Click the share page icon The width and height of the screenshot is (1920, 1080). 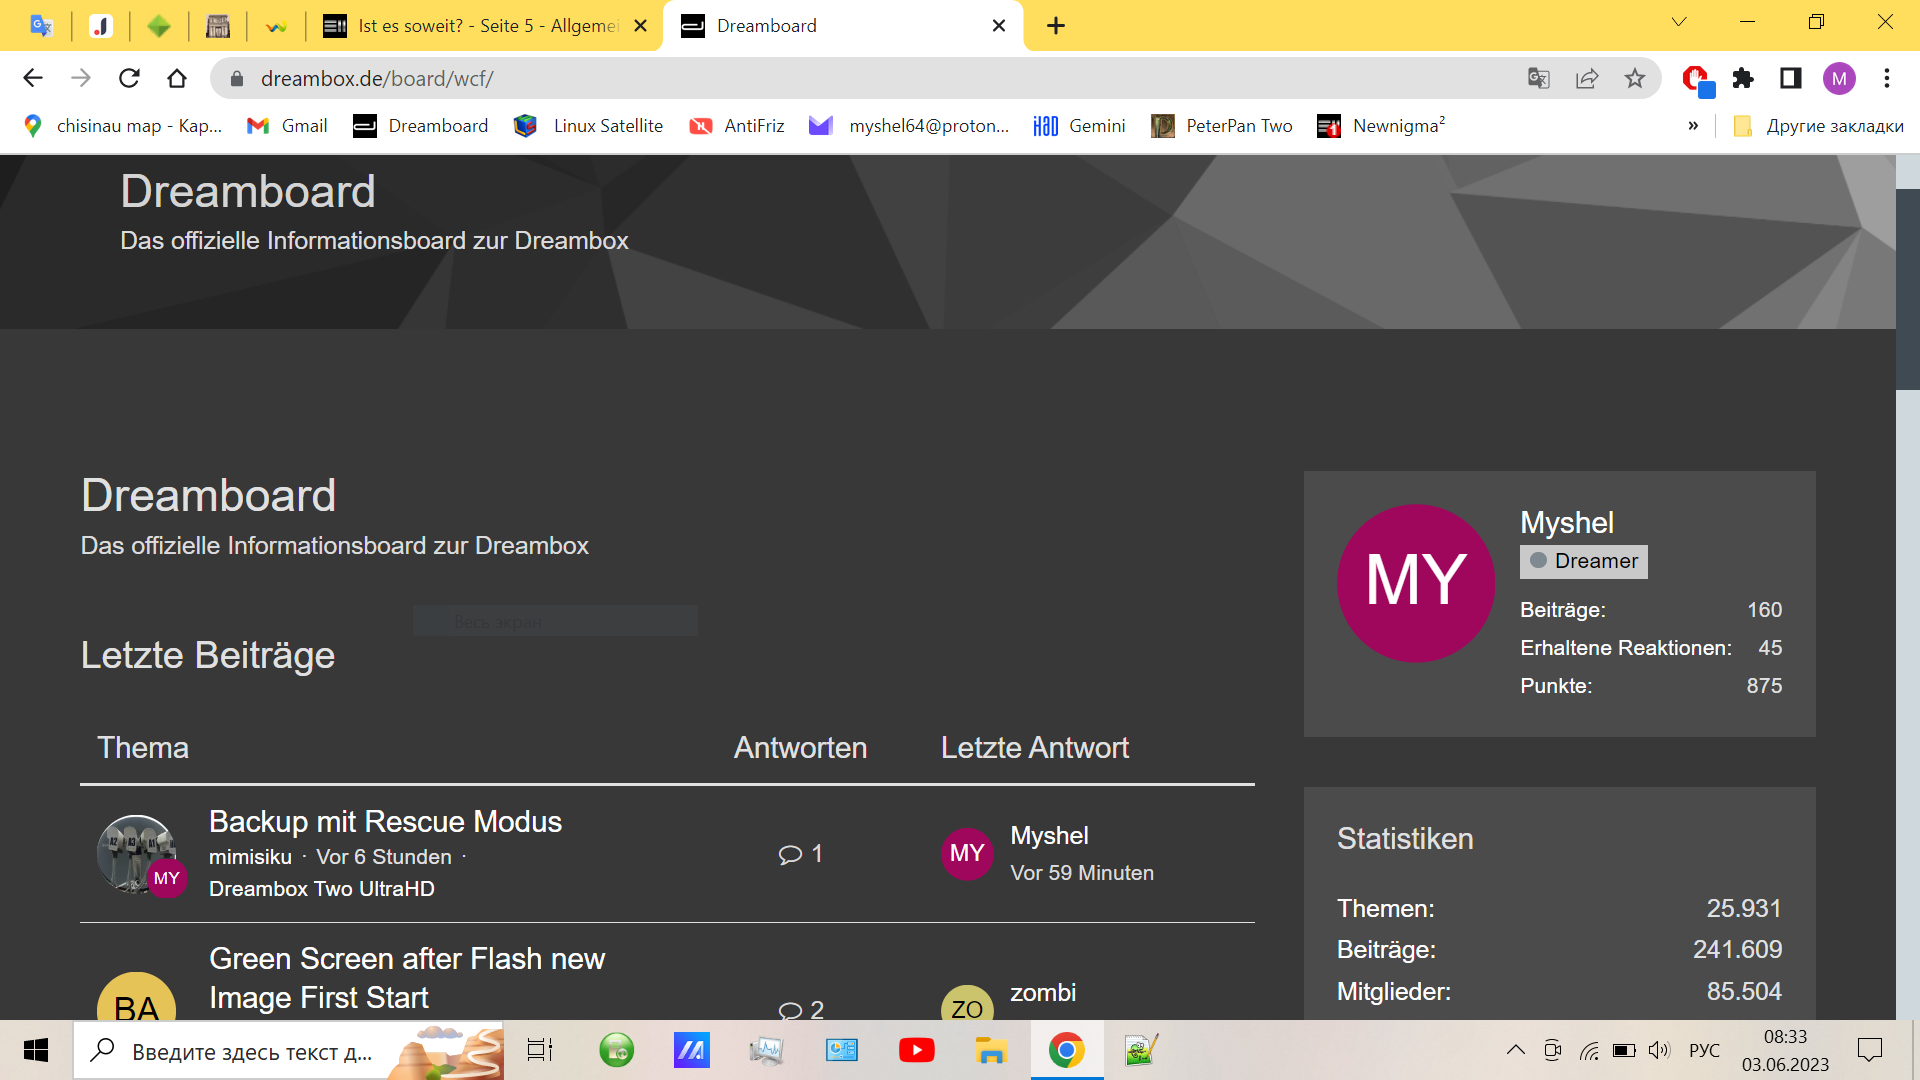1586,78
